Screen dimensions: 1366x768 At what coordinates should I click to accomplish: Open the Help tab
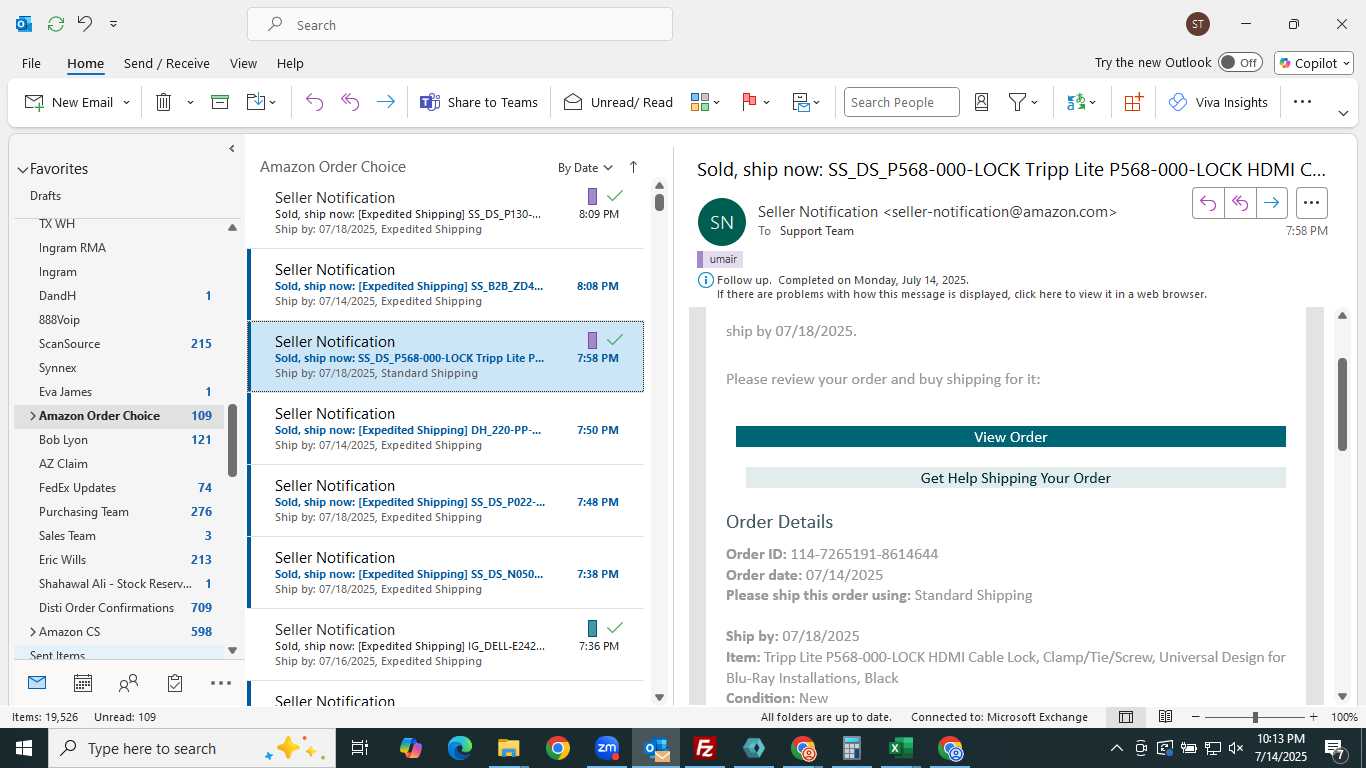290,63
